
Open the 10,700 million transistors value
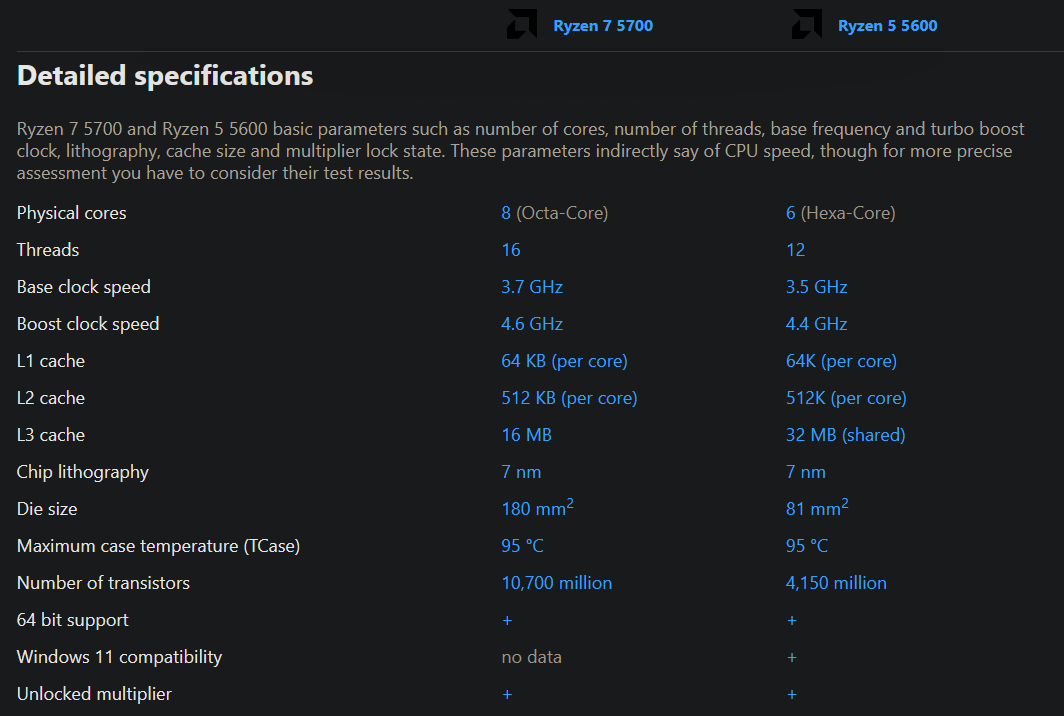click(556, 583)
